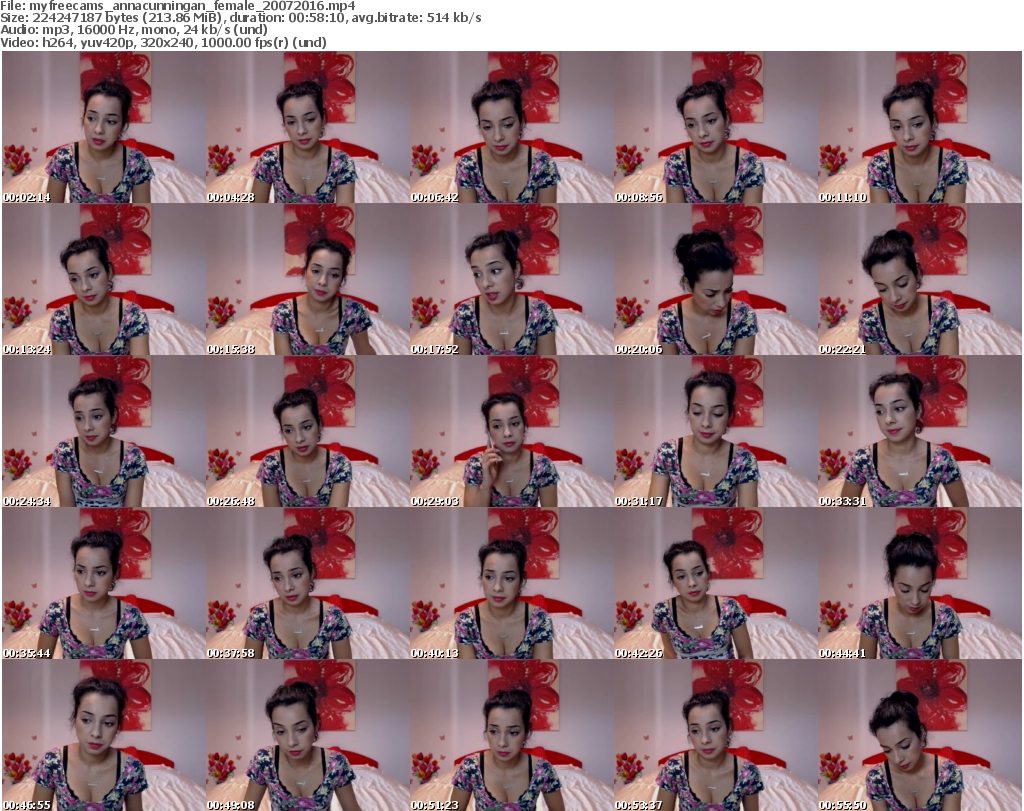Screen dimensions: 1024x811
Task: Select the thumbnail stamped 00:04:28
Action: tap(308, 127)
